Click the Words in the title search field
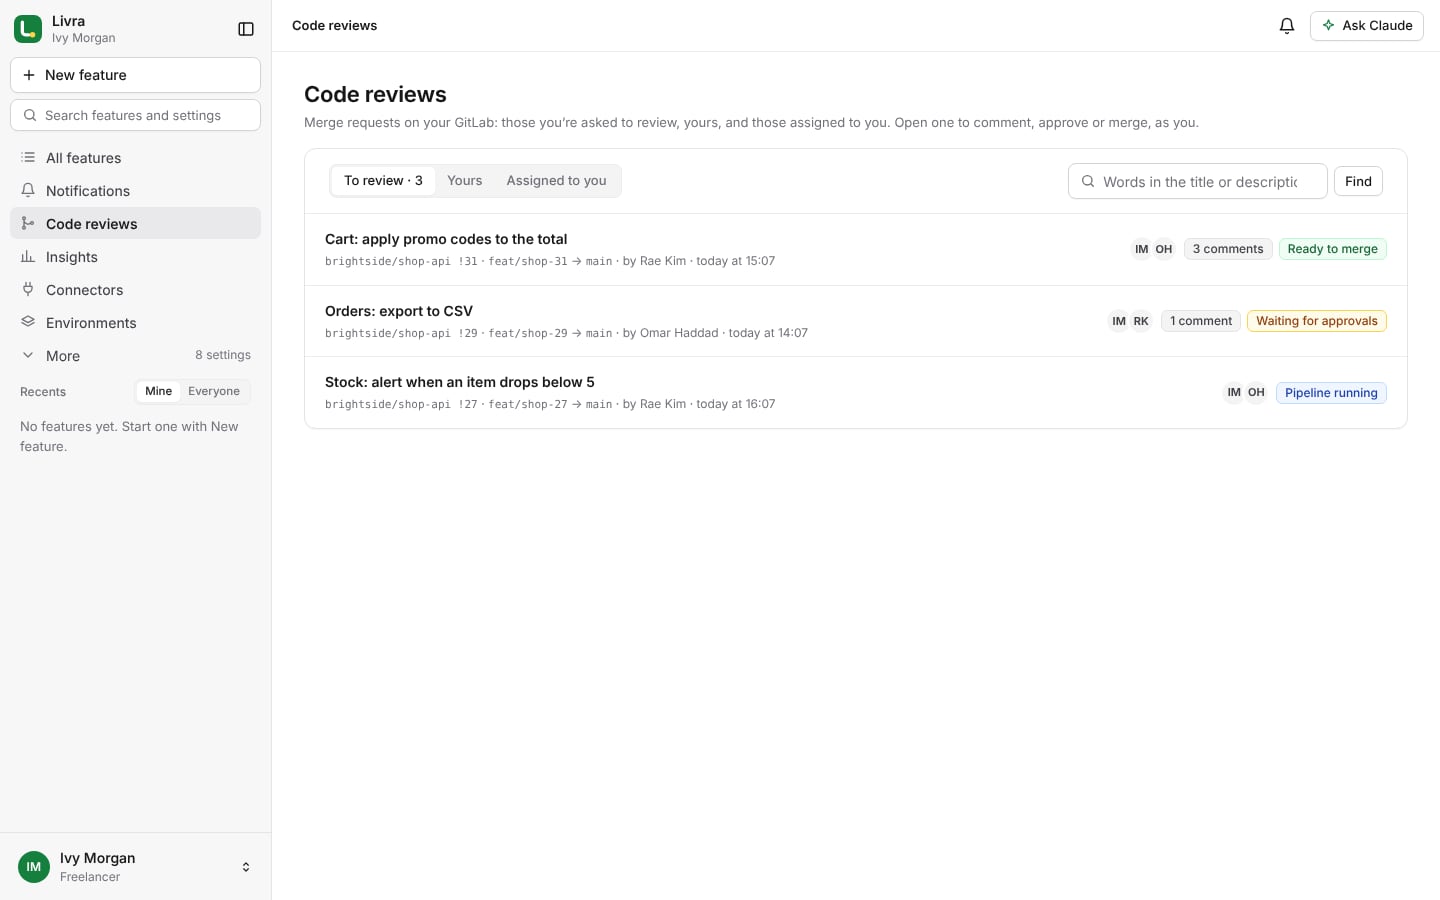This screenshot has height=900, width=1440. pos(1197,181)
